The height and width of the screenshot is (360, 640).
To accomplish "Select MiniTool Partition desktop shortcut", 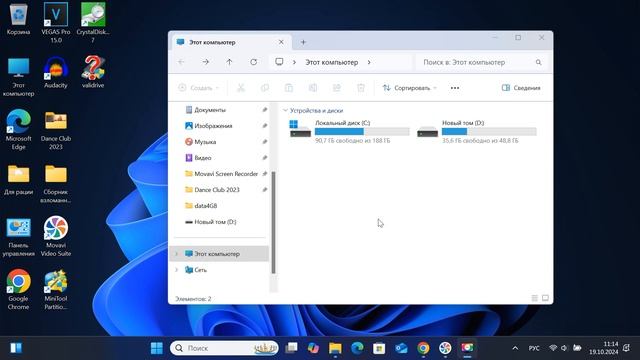I will [x=56, y=289].
